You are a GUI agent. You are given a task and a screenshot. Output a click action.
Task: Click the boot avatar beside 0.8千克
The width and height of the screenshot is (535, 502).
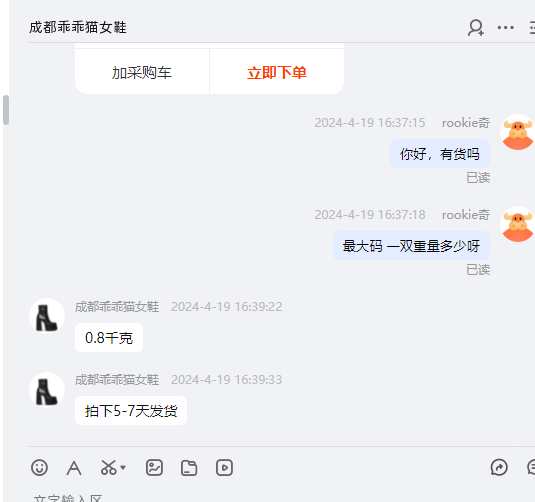[47, 316]
